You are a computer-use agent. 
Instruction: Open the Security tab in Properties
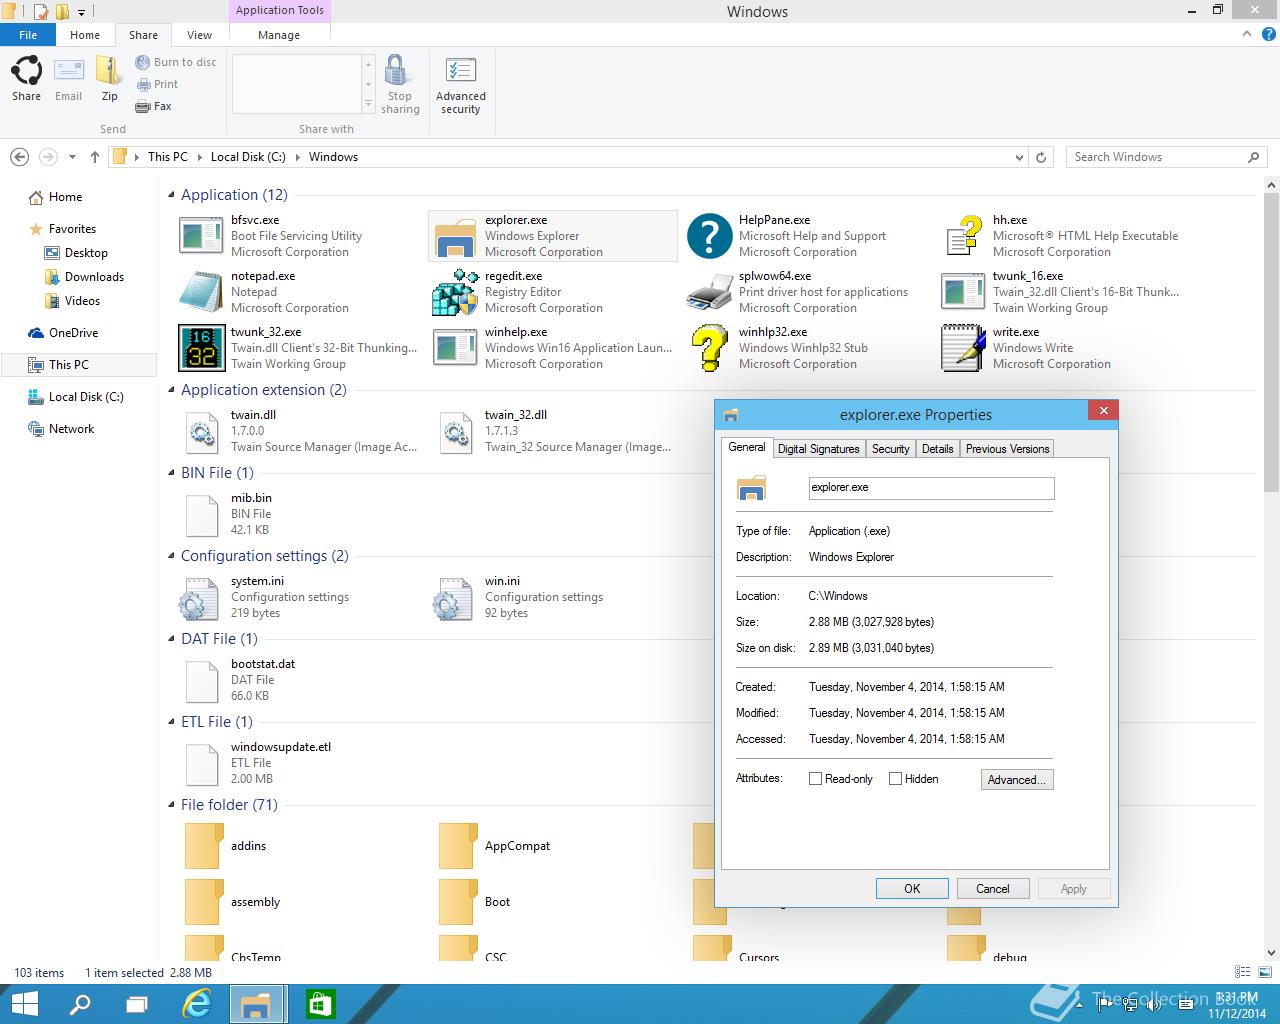pyautogui.click(x=890, y=449)
